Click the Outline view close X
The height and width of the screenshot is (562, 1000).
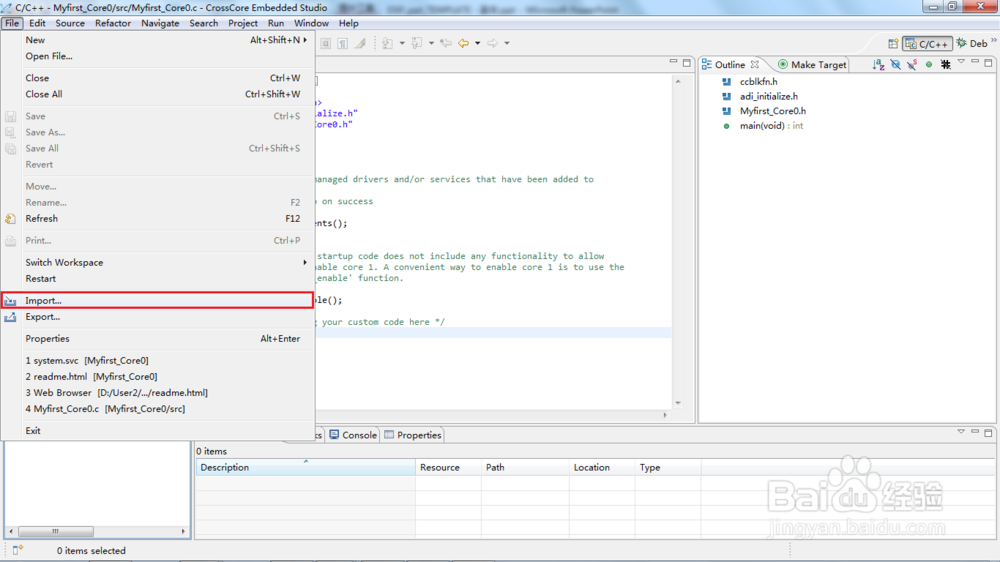[x=754, y=64]
